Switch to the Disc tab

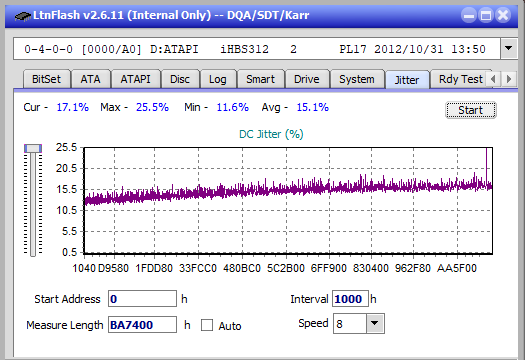coord(180,79)
